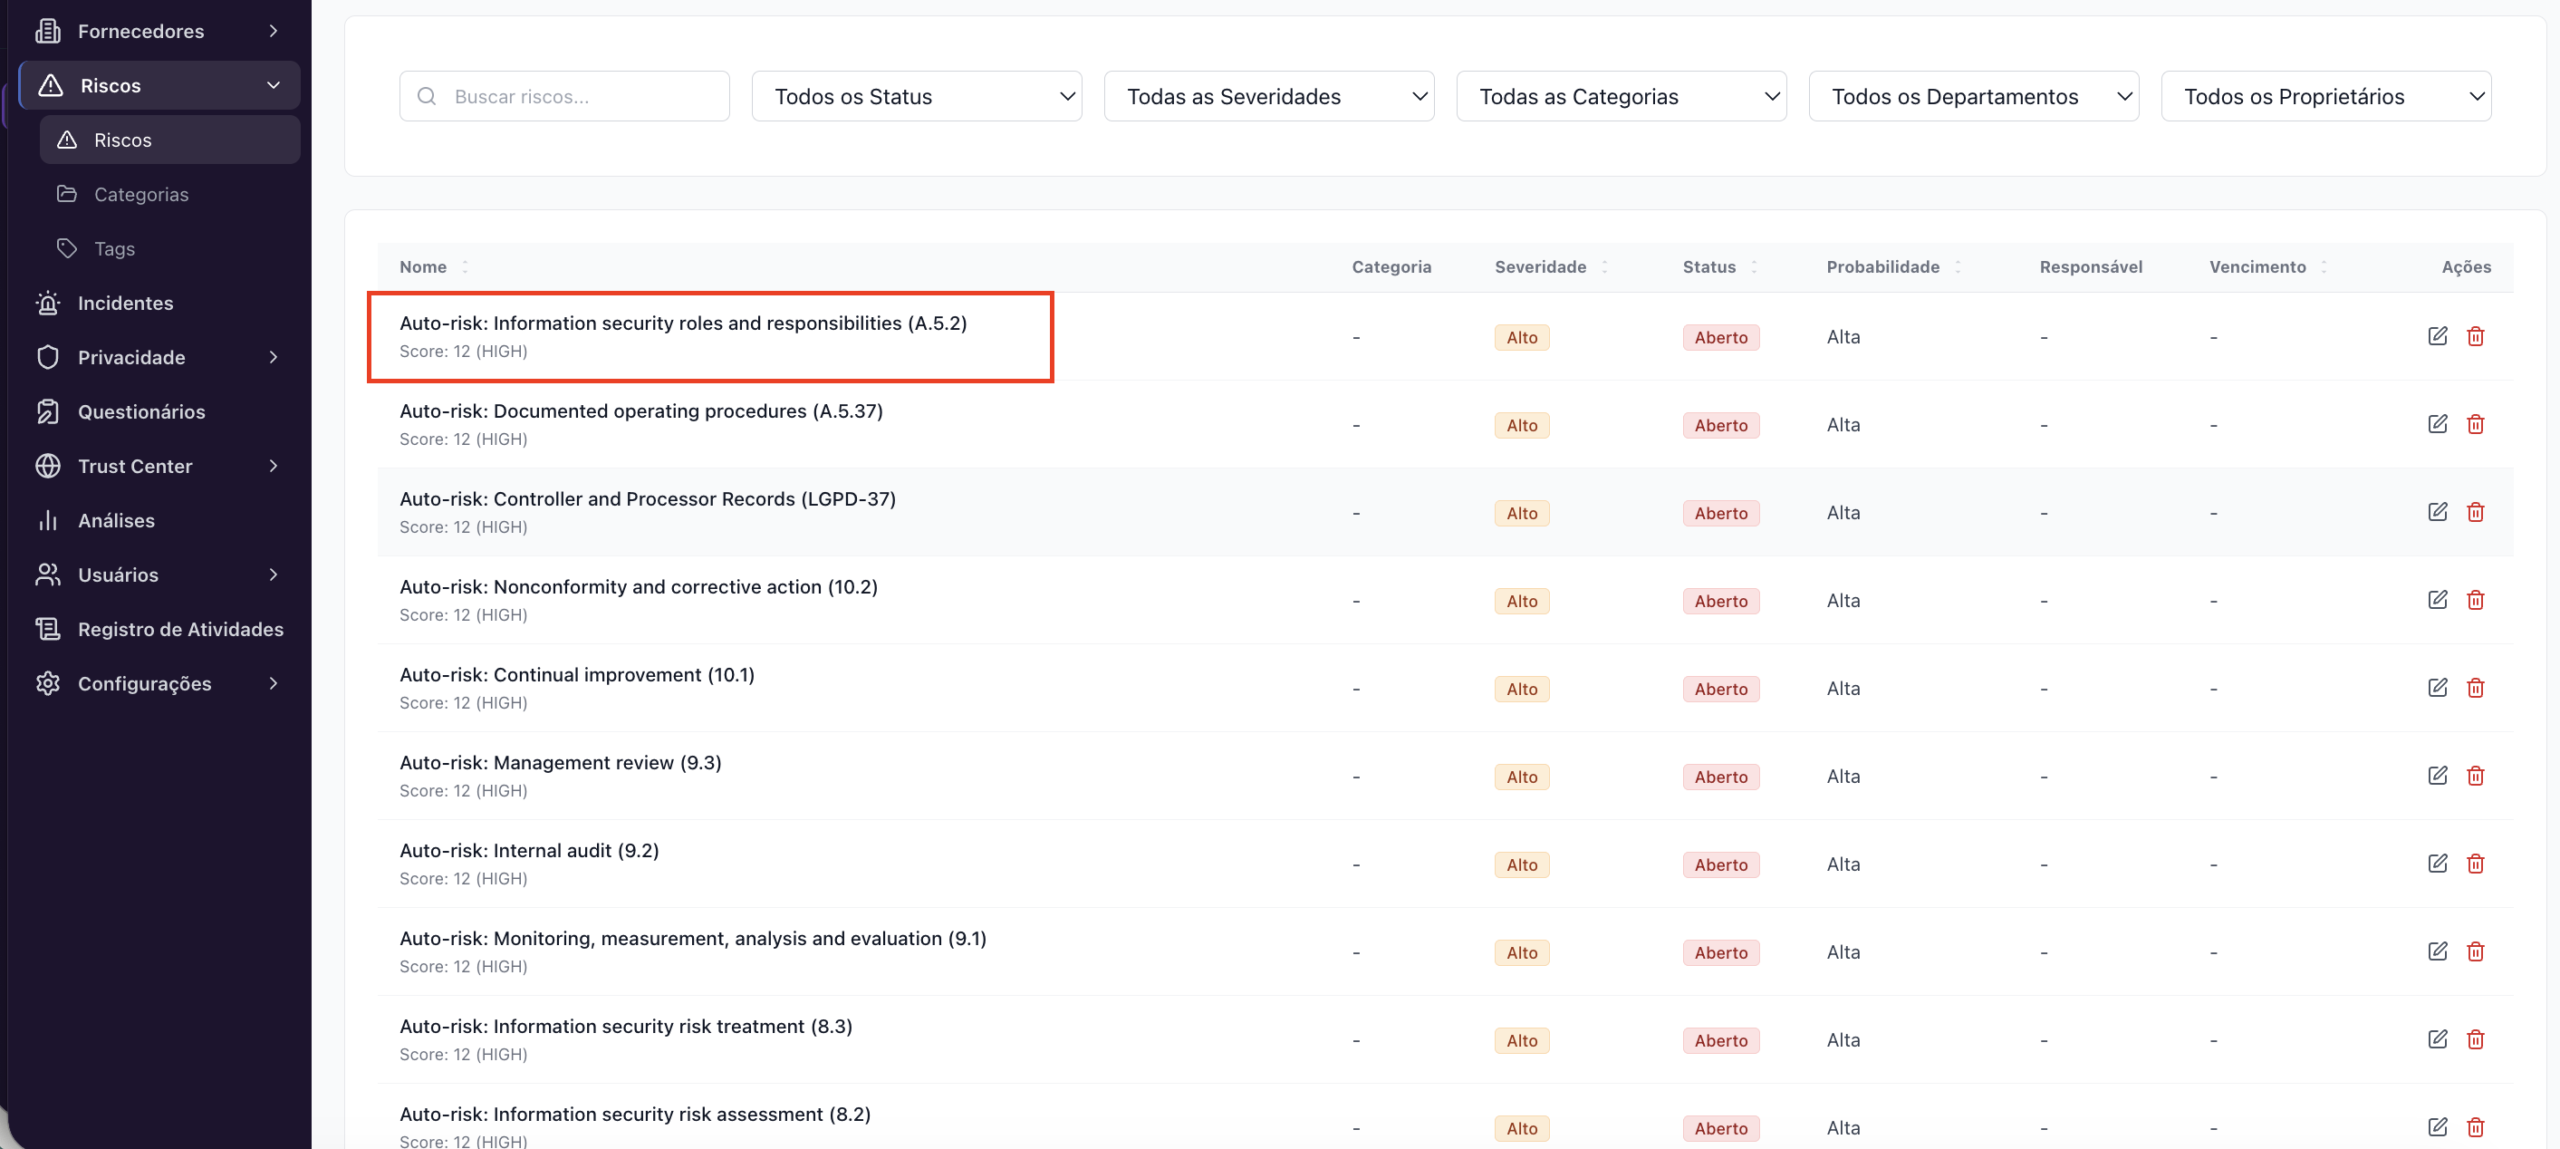This screenshot has height=1149, width=2560.
Task: Select the Riscos submenu item
Action: click(170, 140)
